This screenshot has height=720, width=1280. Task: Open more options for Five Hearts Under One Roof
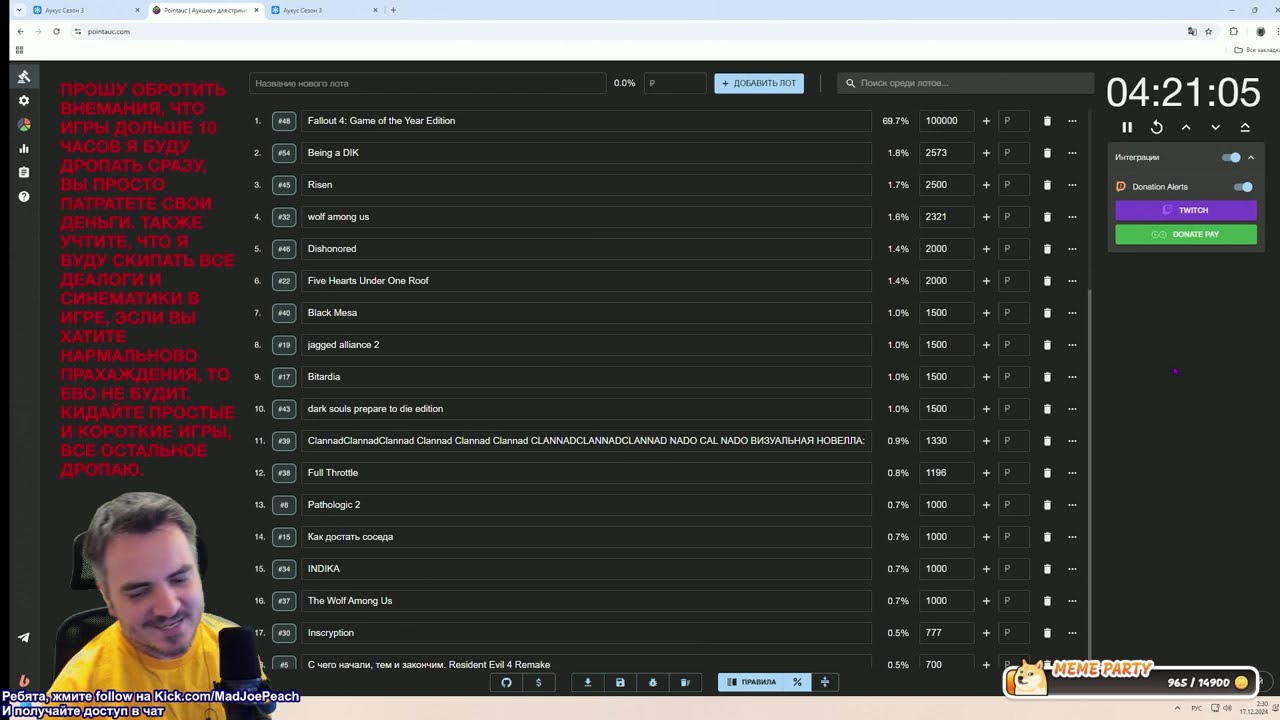(1072, 281)
